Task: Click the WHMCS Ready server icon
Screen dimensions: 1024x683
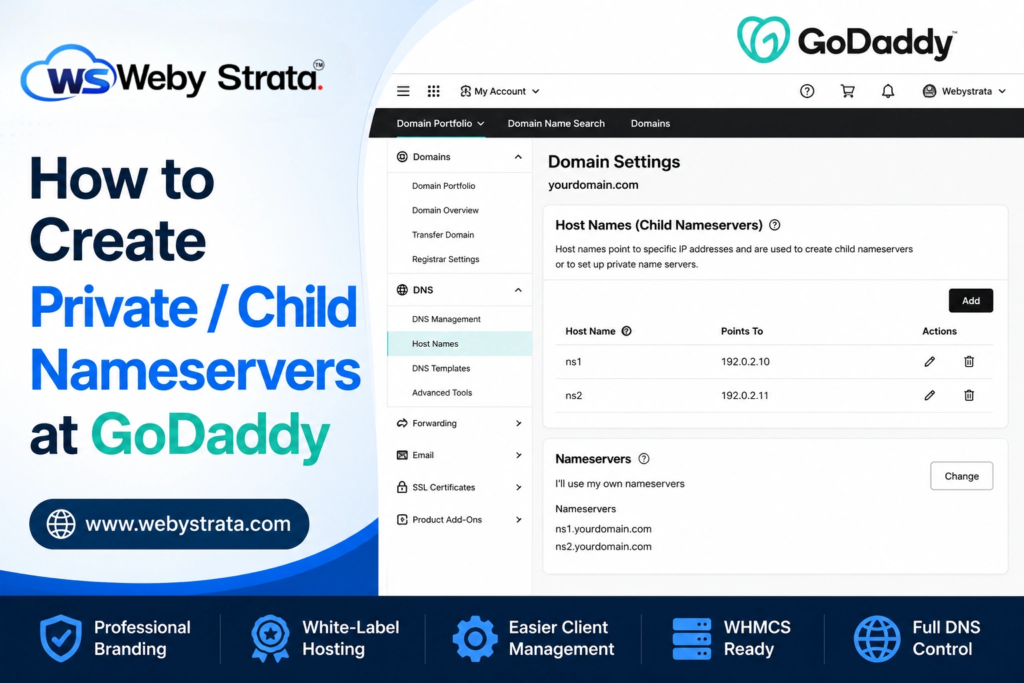Action: tap(692, 639)
